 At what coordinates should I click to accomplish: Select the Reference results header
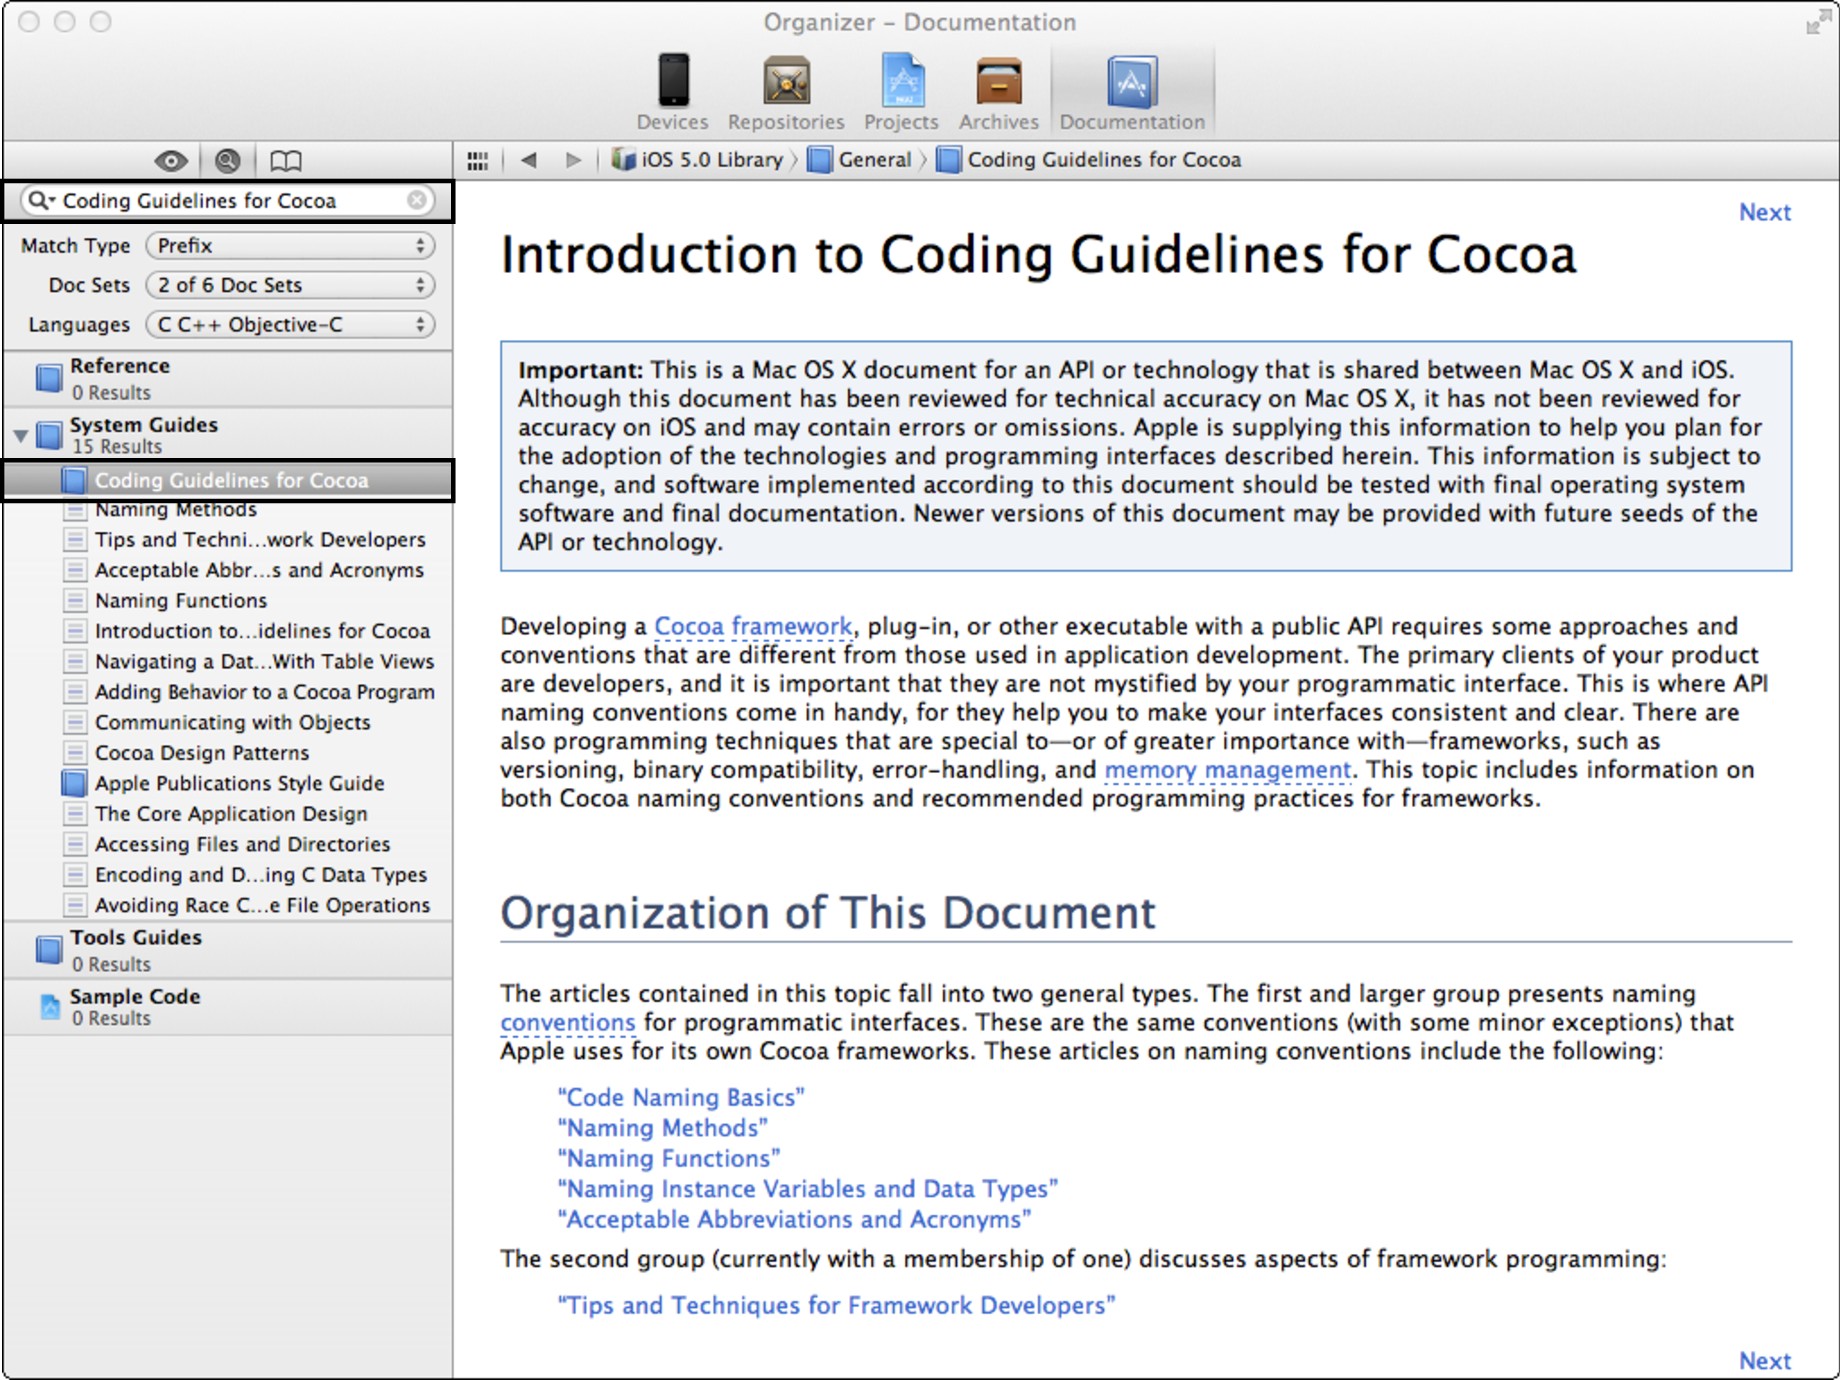228,378
